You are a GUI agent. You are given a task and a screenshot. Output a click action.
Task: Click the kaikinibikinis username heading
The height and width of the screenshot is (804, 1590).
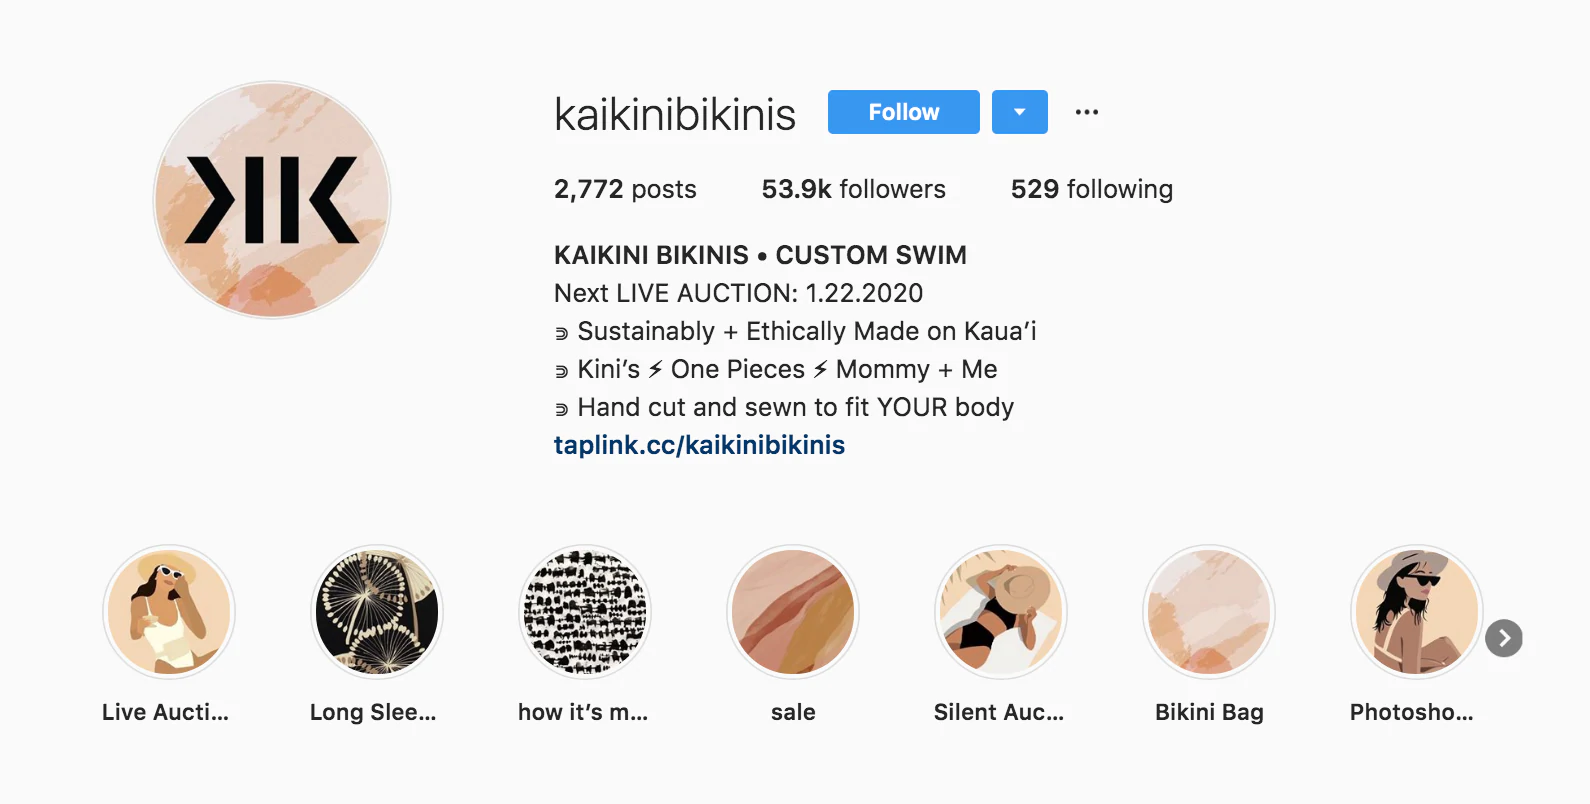[675, 114]
